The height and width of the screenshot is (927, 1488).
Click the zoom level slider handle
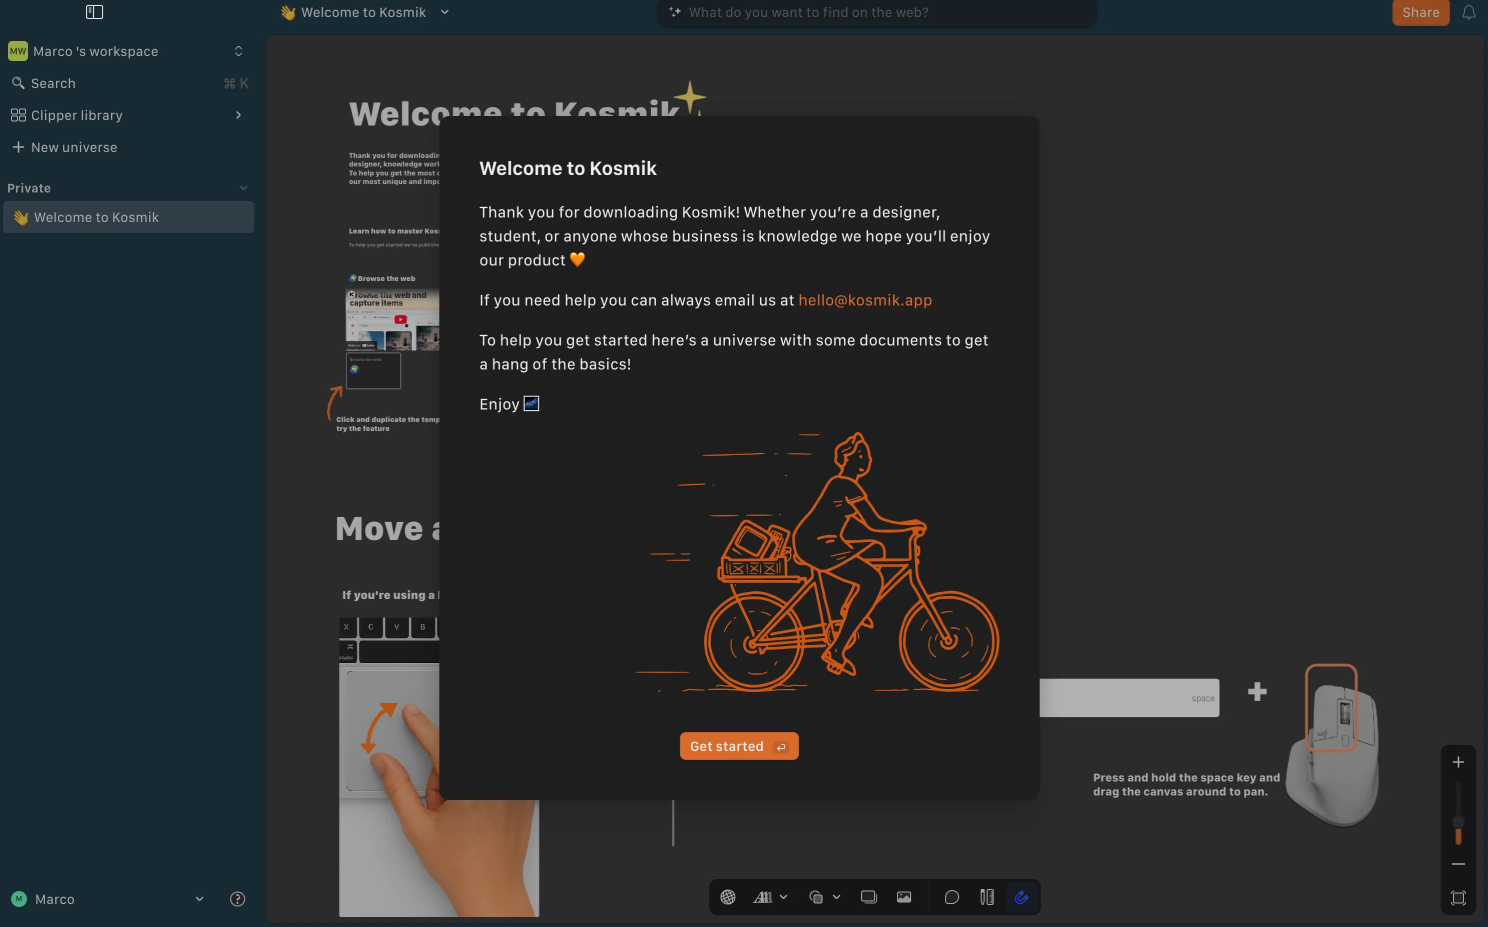point(1458,823)
